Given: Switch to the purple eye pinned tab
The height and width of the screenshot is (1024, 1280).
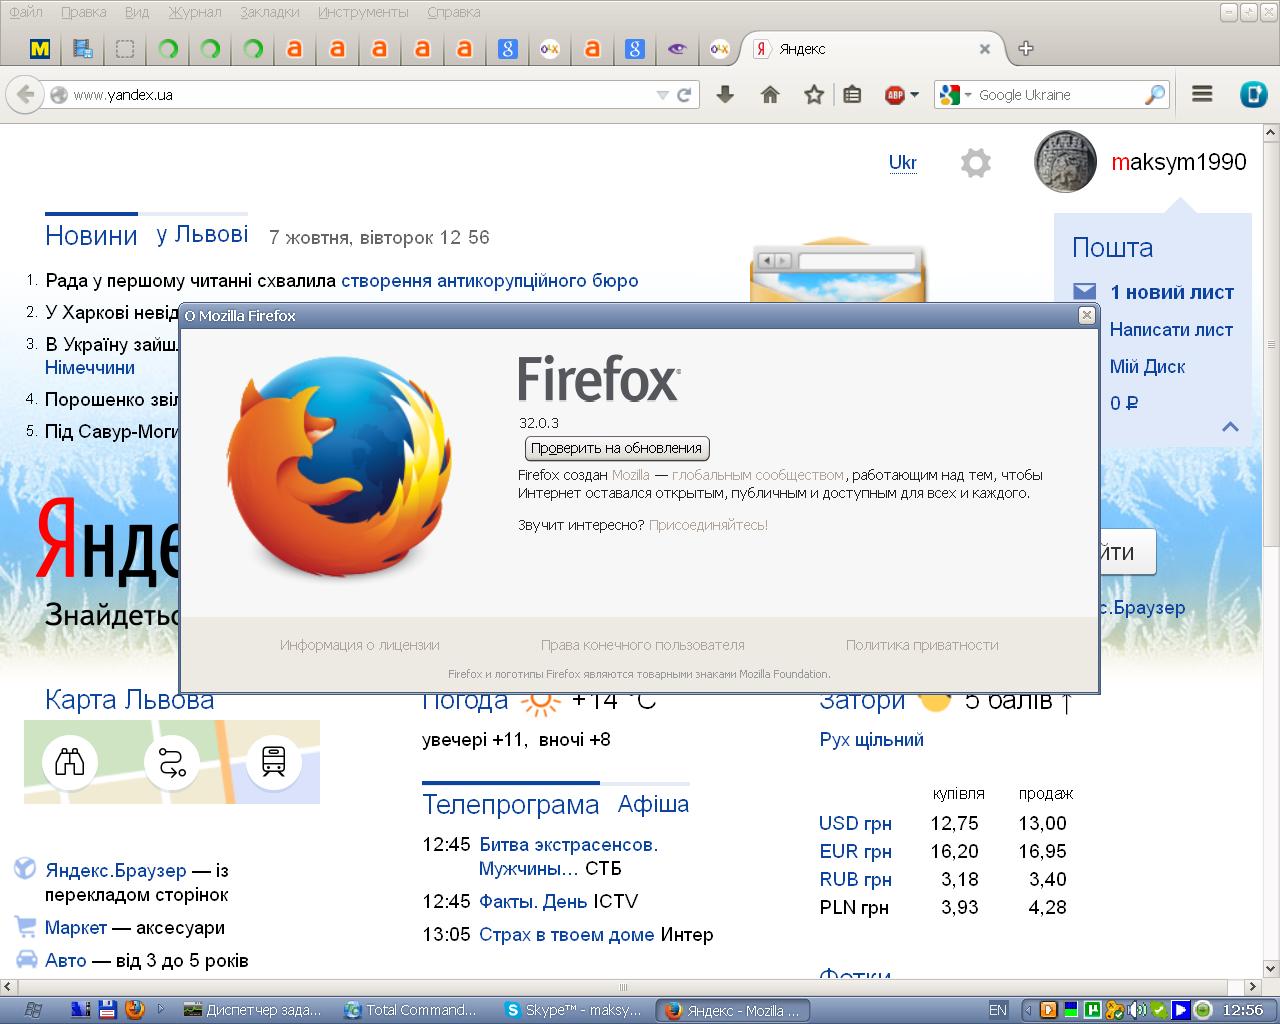Looking at the screenshot, I should pyautogui.click(x=677, y=48).
